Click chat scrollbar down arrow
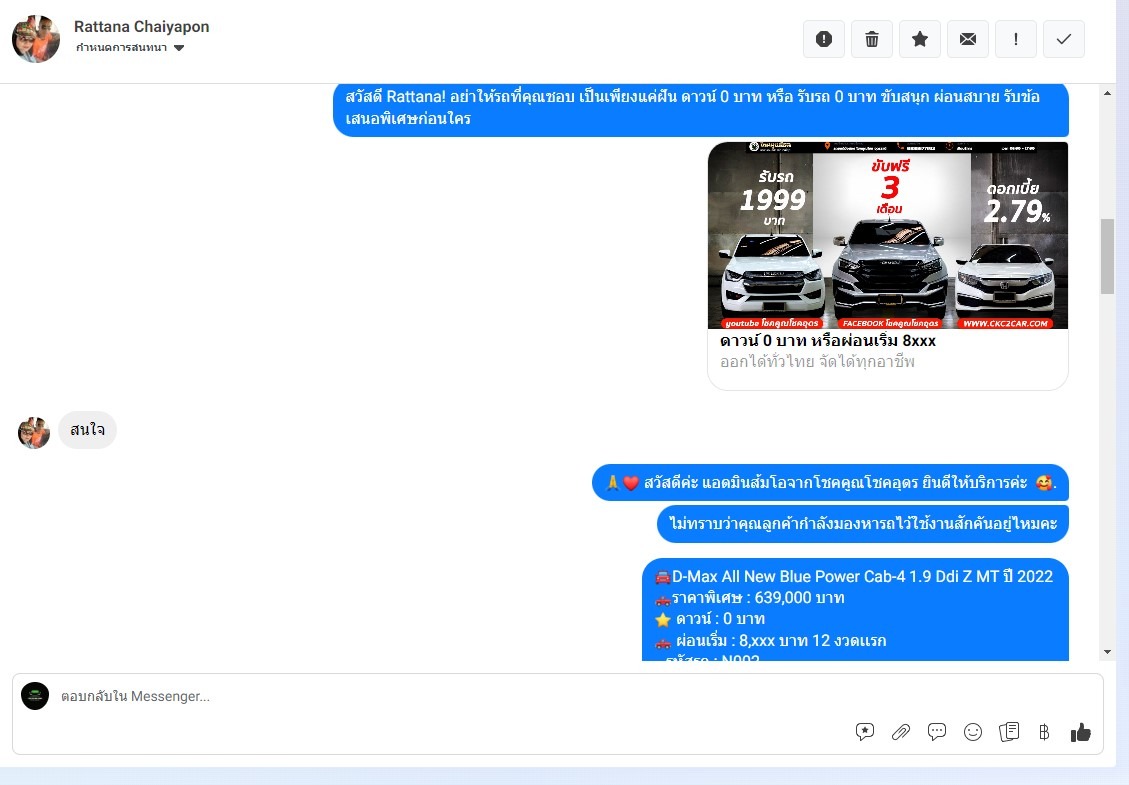Screen dimensions: 1129x785 coord(1107,652)
